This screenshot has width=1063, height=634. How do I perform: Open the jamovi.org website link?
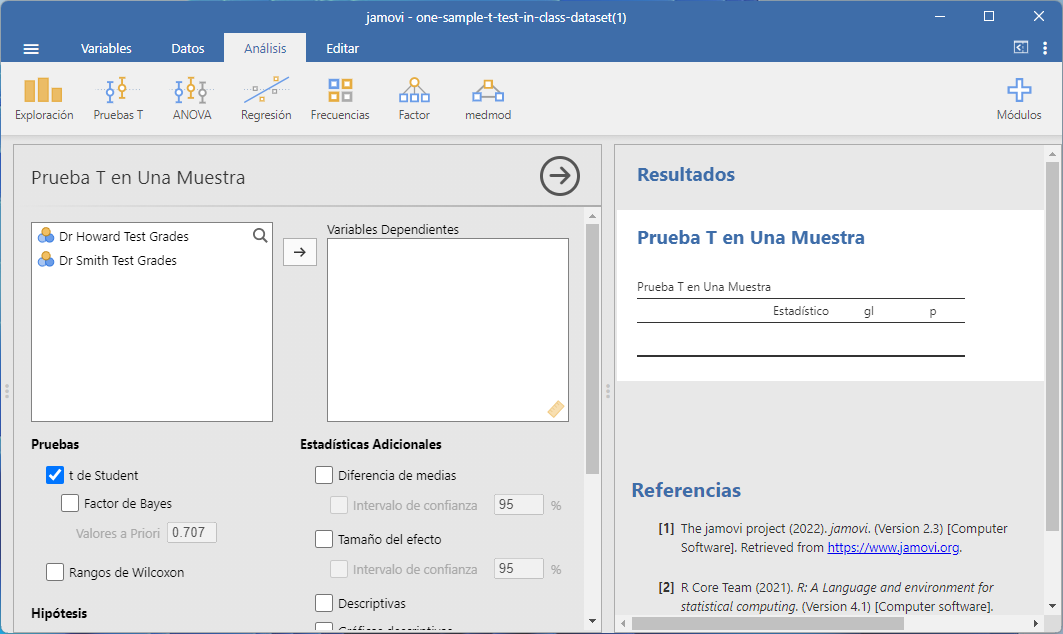[893, 547]
